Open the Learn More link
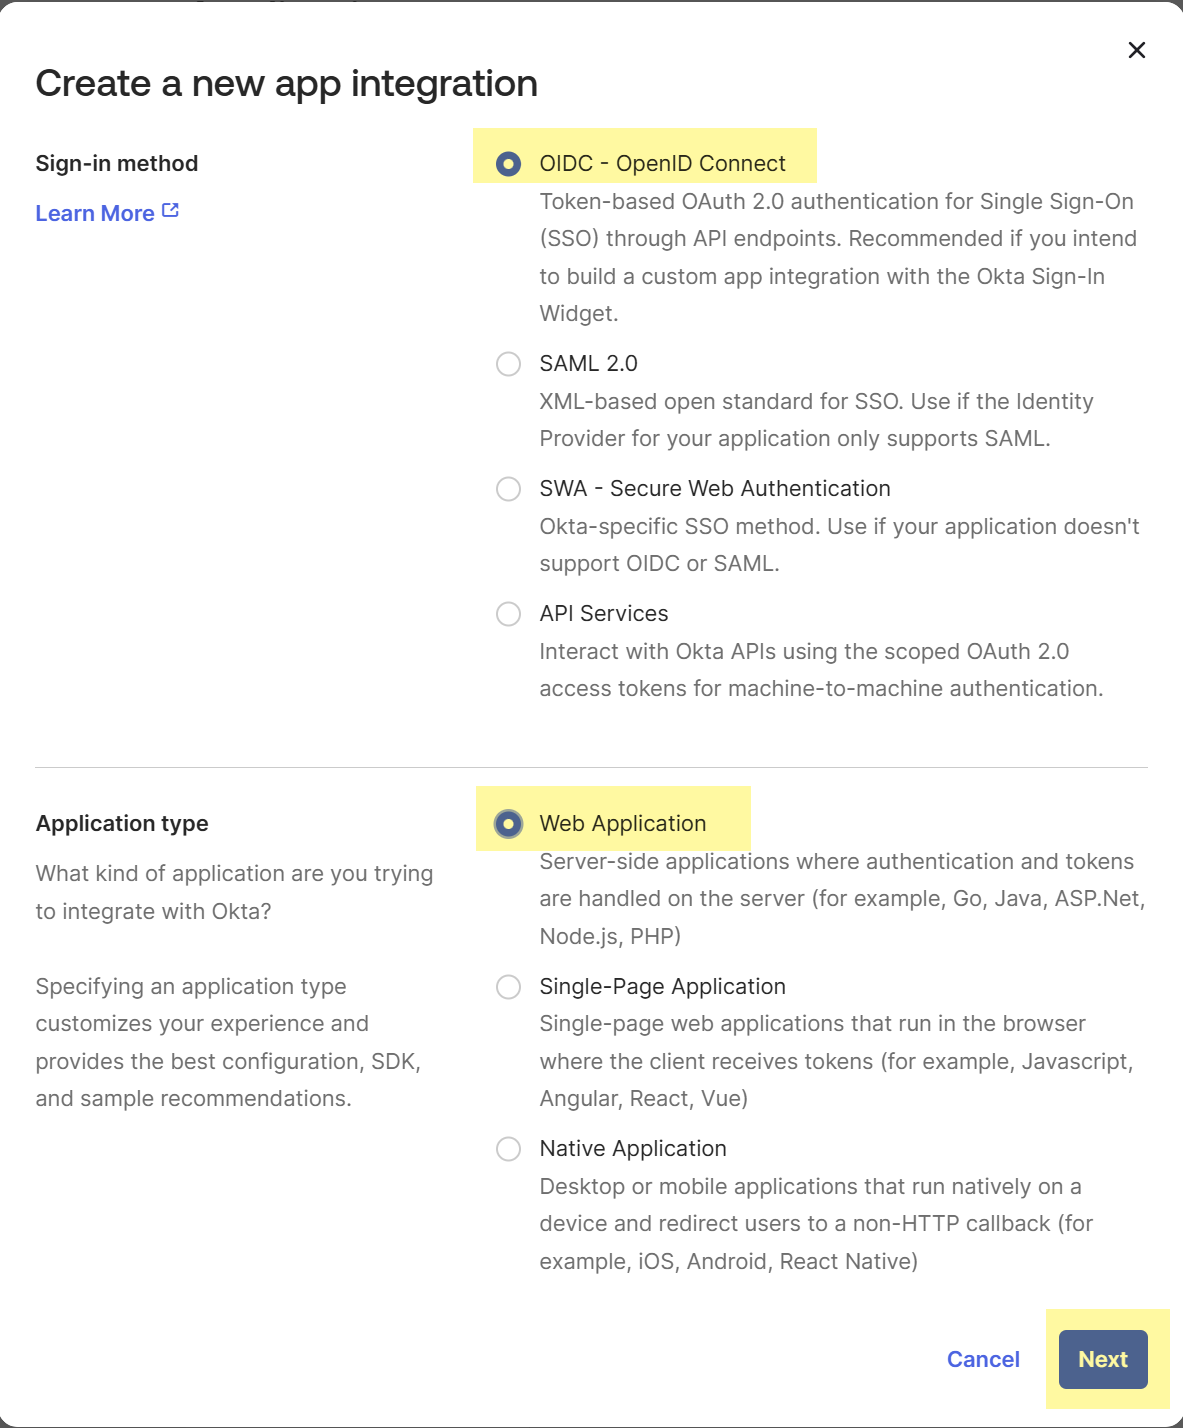 click(x=95, y=213)
